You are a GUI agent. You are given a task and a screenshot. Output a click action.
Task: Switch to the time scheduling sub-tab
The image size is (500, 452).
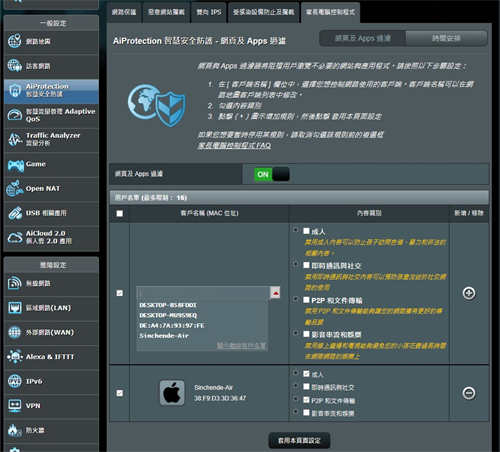click(446, 38)
